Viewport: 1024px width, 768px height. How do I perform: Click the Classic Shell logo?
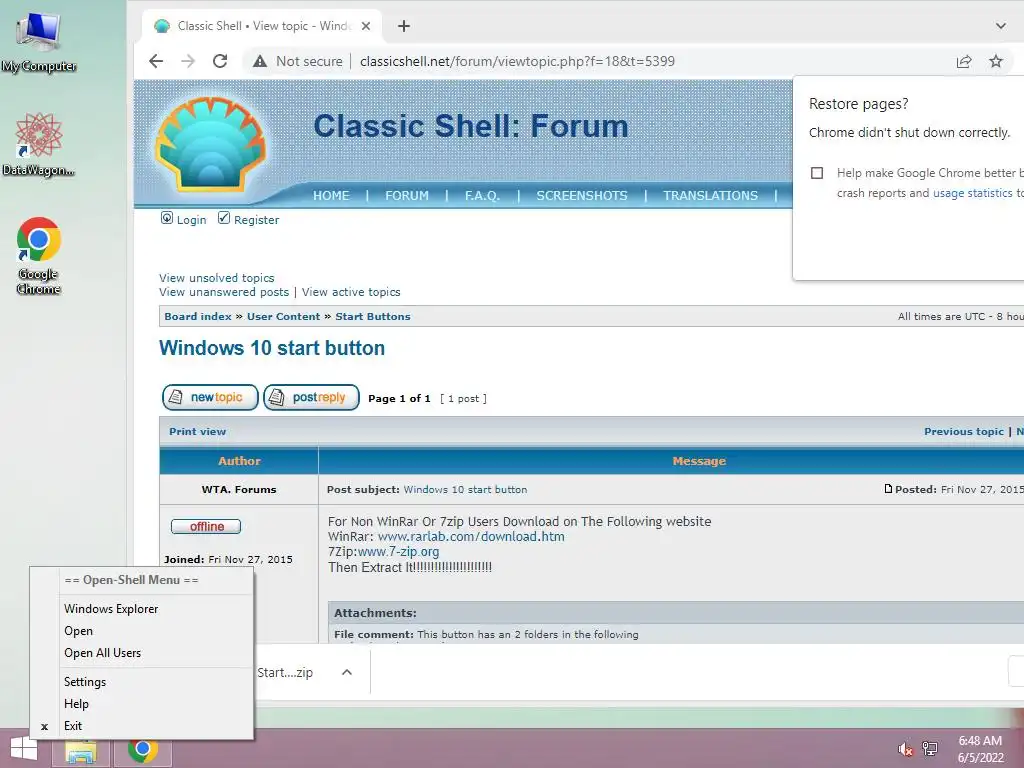pos(210,145)
